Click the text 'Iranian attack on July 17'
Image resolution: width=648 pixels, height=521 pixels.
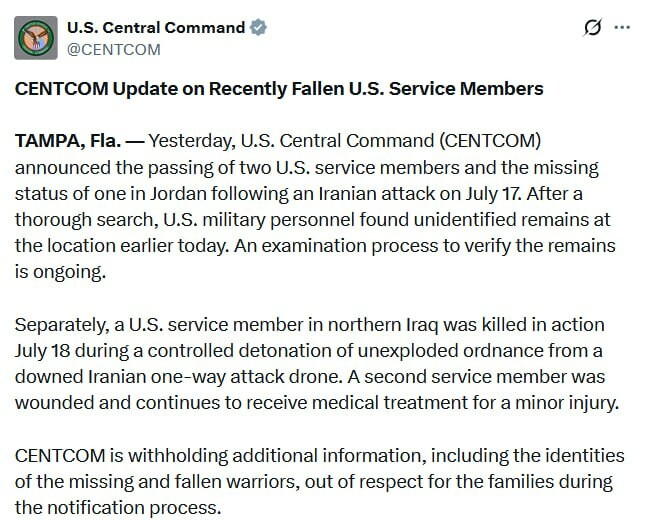coord(418,194)
